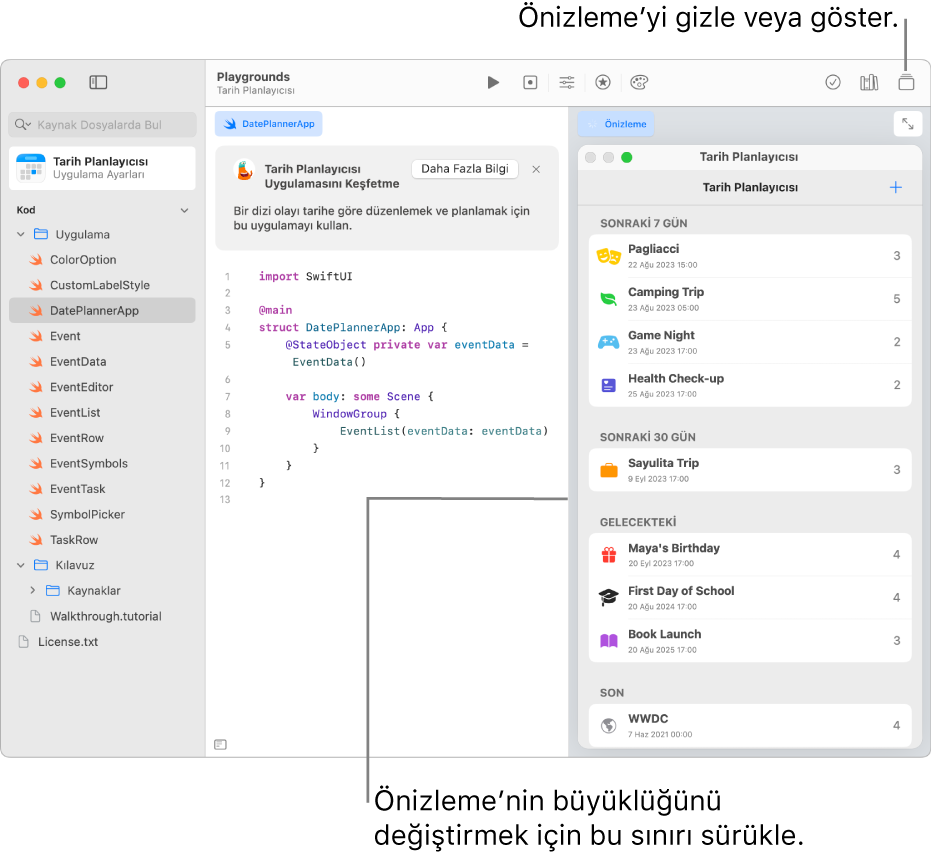Expand the Kaynaklar folder

[x=33, y=590]
